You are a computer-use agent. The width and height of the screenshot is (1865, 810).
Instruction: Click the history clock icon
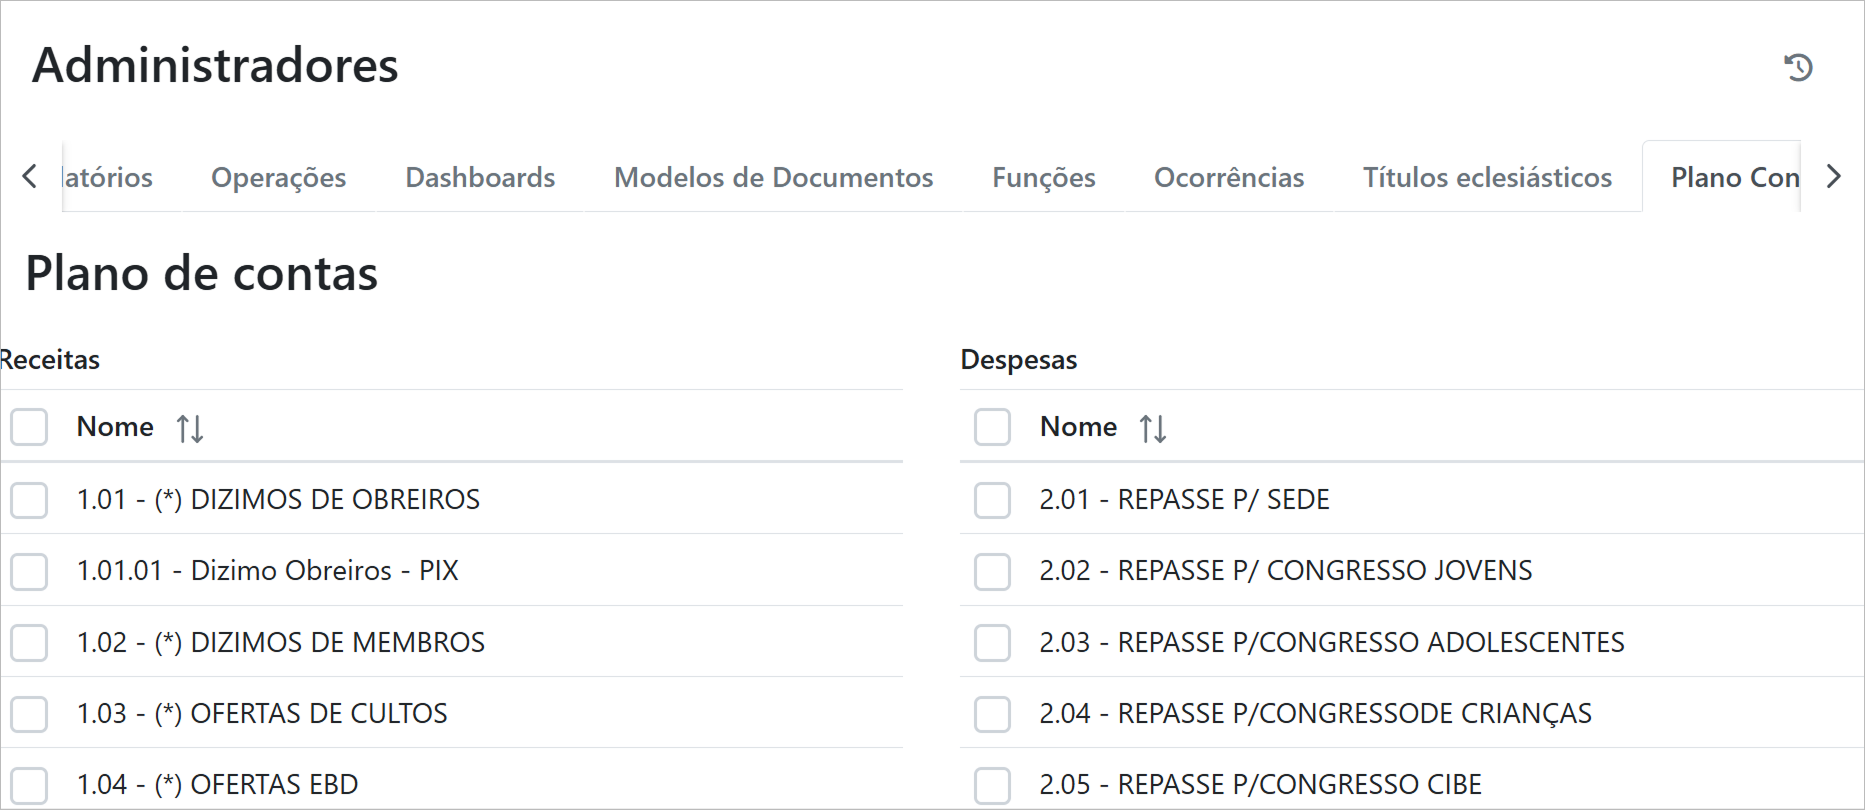pyautogui.click(x=1798, y=67)
